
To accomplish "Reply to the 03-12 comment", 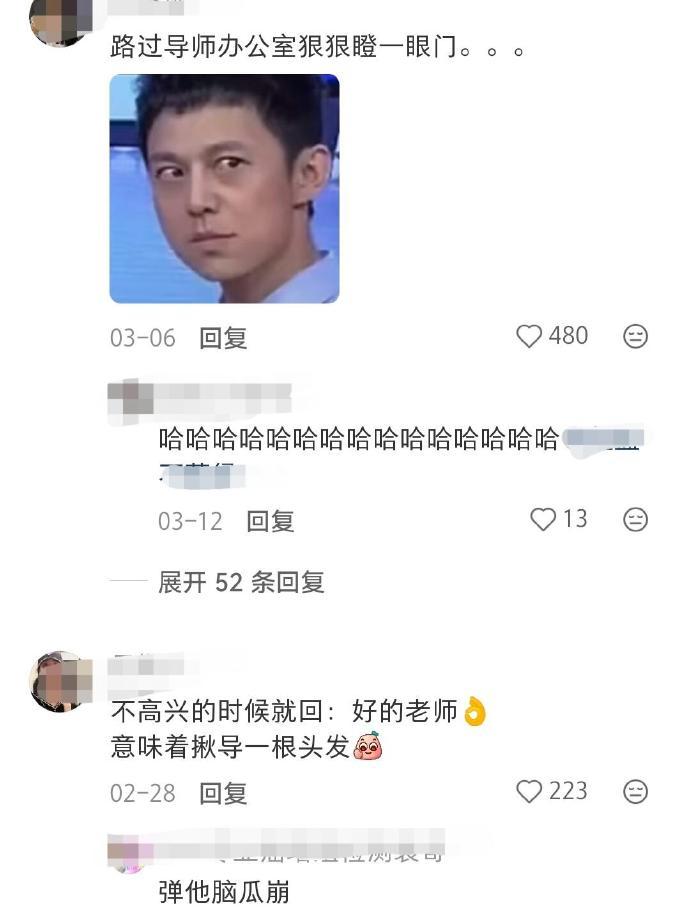I will click(x=270, y=521).
